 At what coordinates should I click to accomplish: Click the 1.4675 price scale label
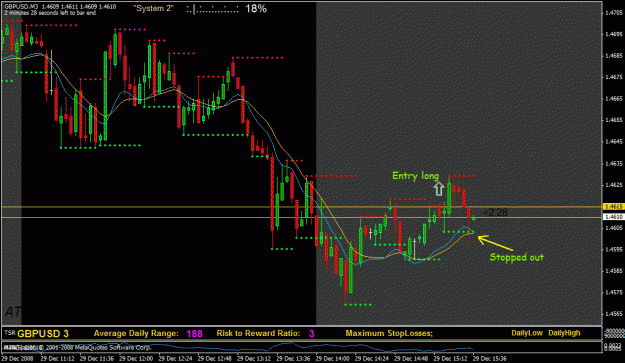click(614, 77)
